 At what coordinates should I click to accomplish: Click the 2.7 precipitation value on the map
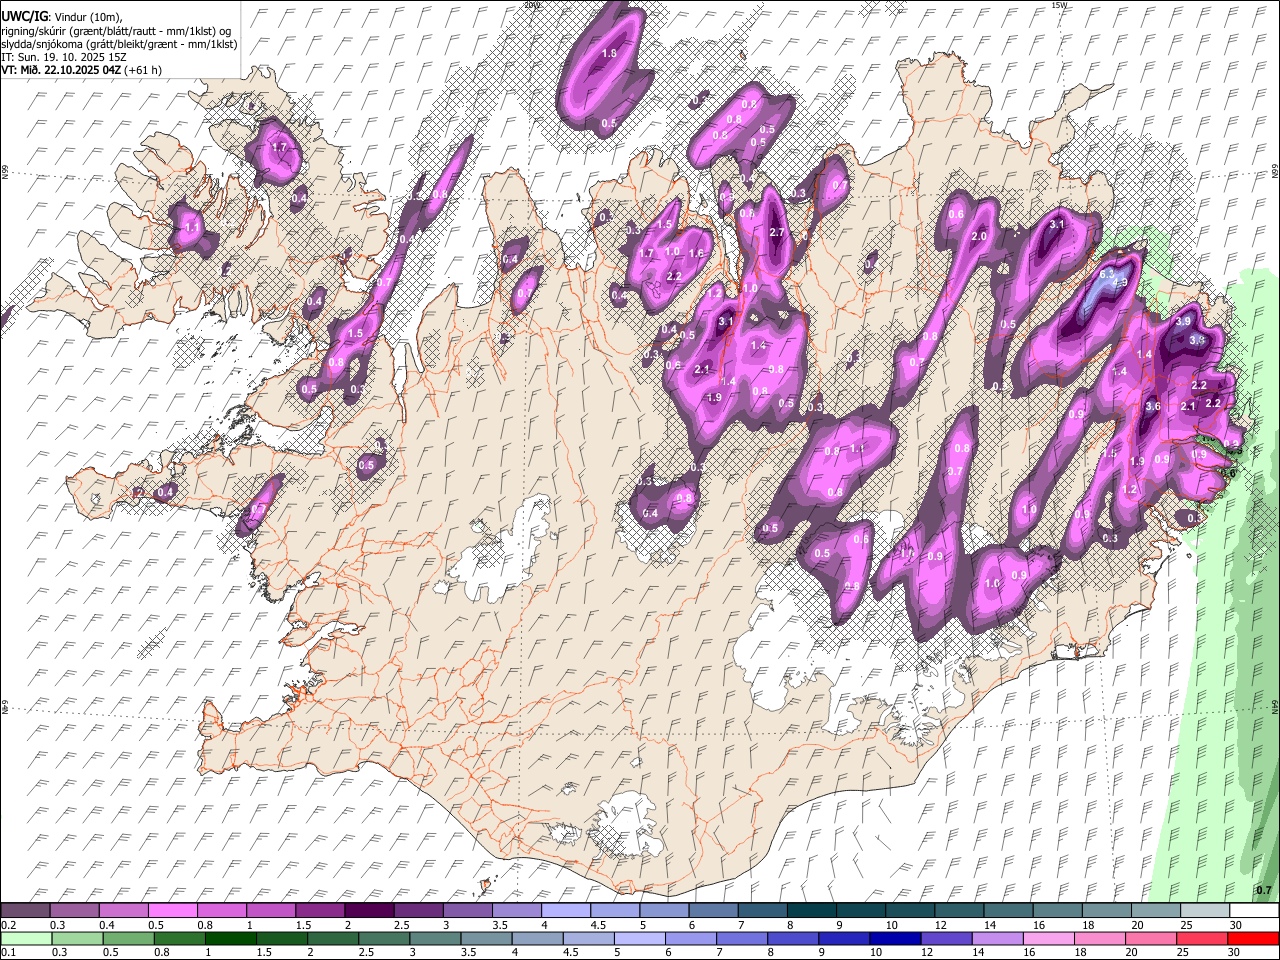pos(777,232)
